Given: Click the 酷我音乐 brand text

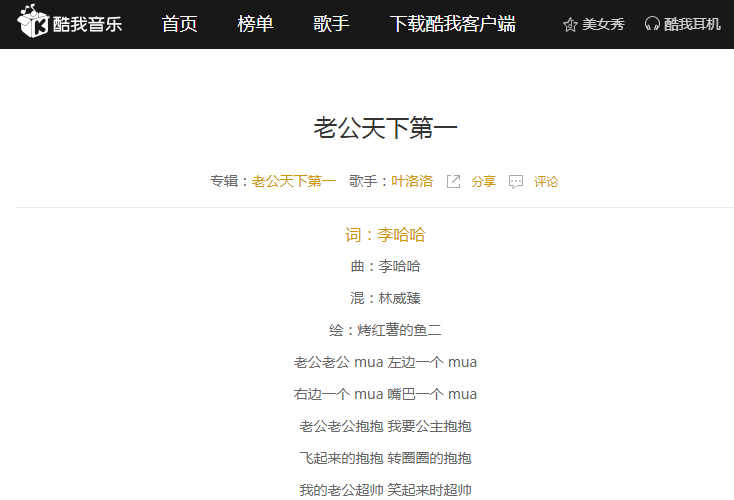Looking at the screenshot, I should (x=87, y=24).
